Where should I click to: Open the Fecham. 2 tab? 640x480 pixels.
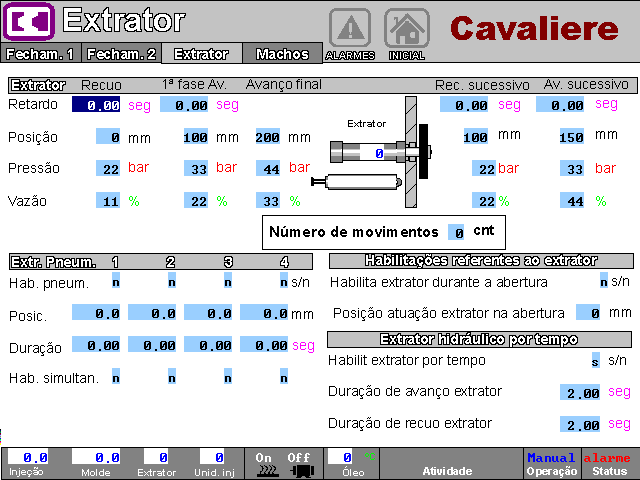tap(121, 55)
